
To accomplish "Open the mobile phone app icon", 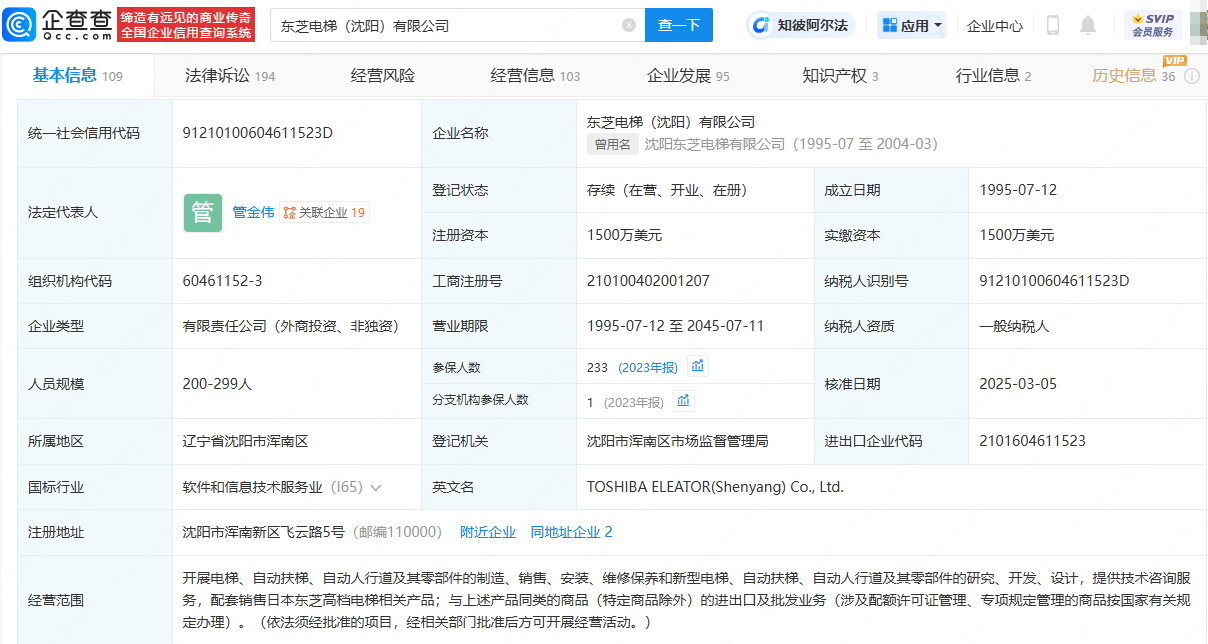I will pos(1053,25).
